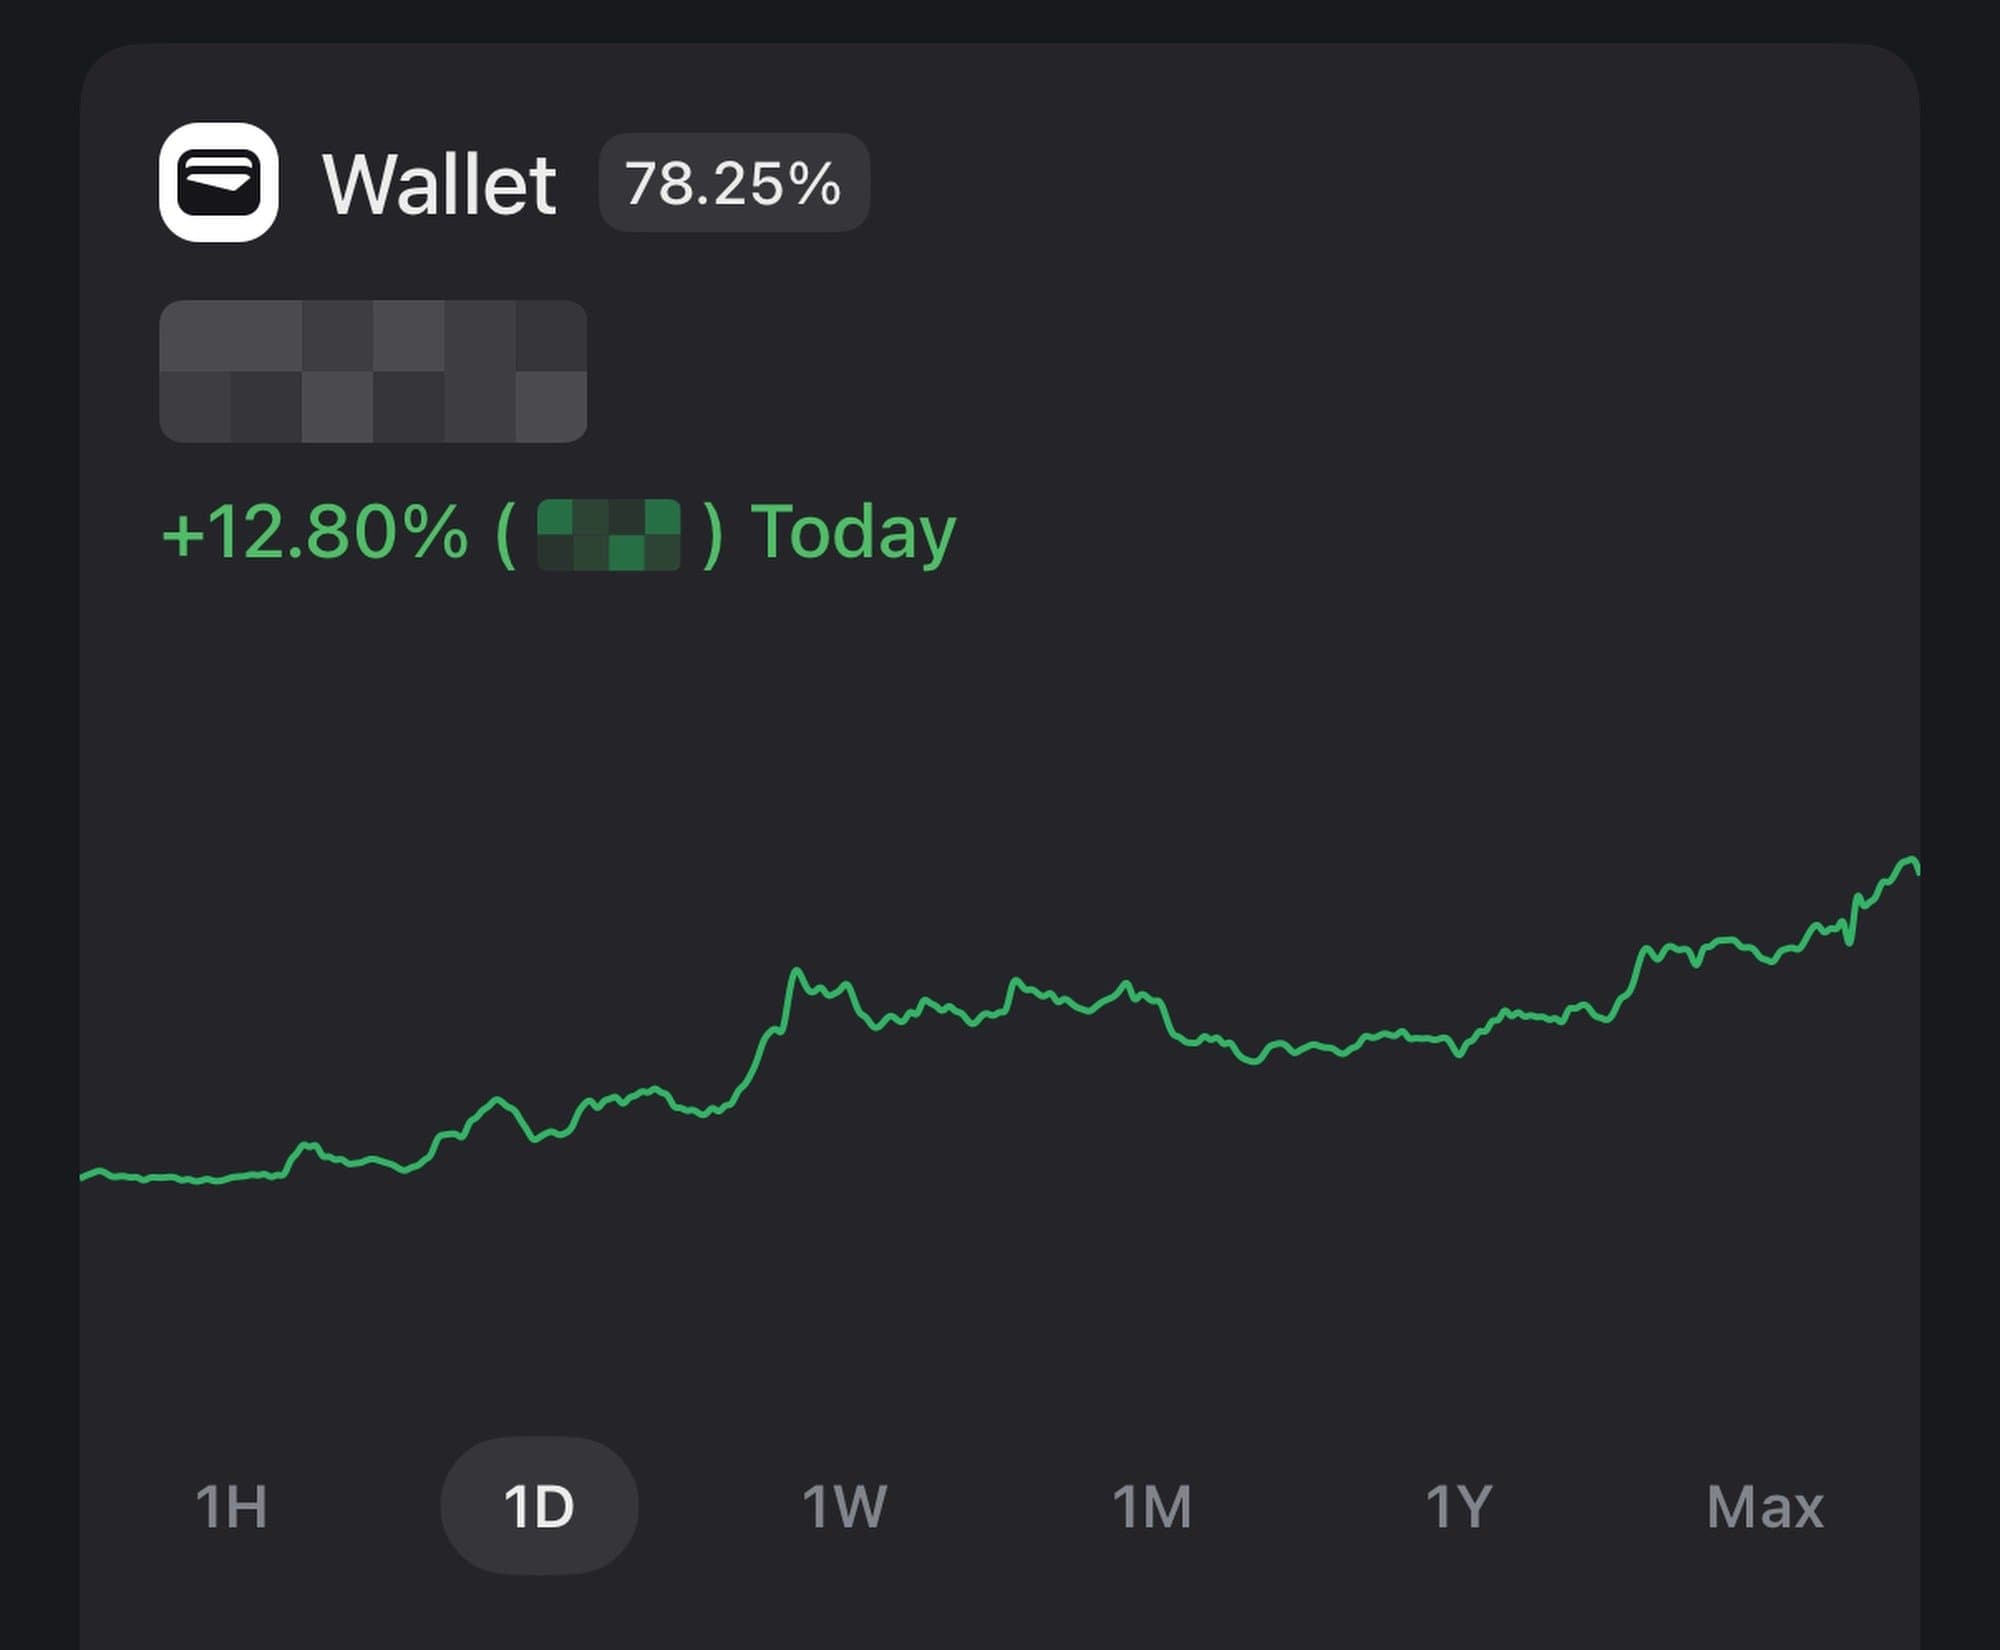2000x1650 pixels.
Task: Click the 78.25% allocation badge
Action: click(733, 183)
